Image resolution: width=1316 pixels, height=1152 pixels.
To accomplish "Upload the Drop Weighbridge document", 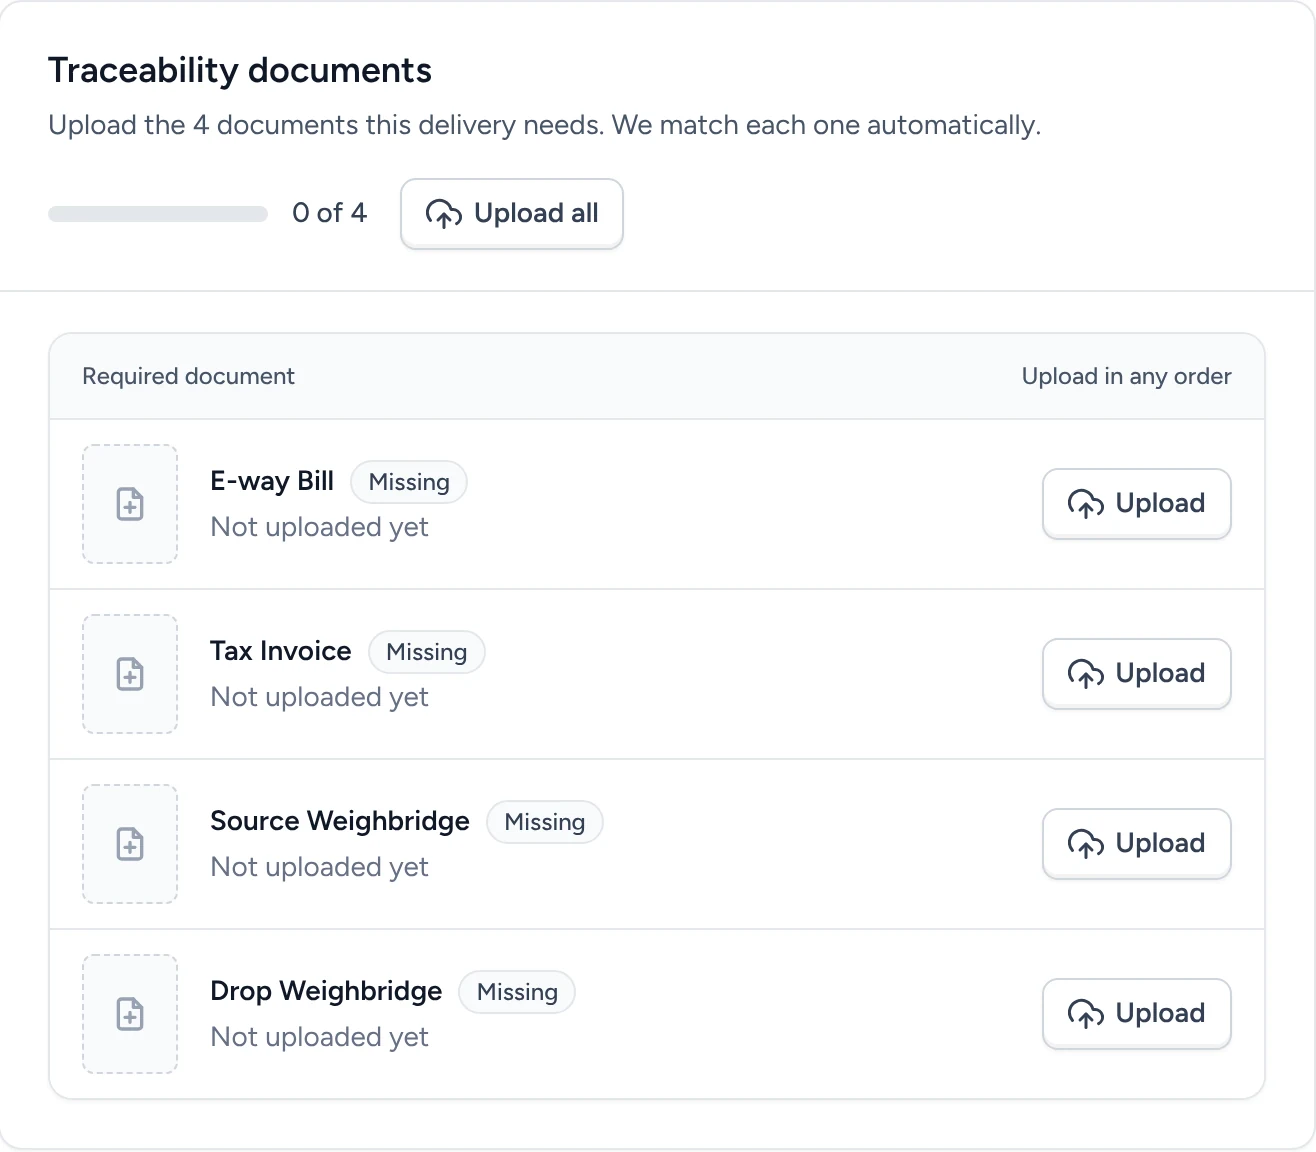I will 1137,1013.
